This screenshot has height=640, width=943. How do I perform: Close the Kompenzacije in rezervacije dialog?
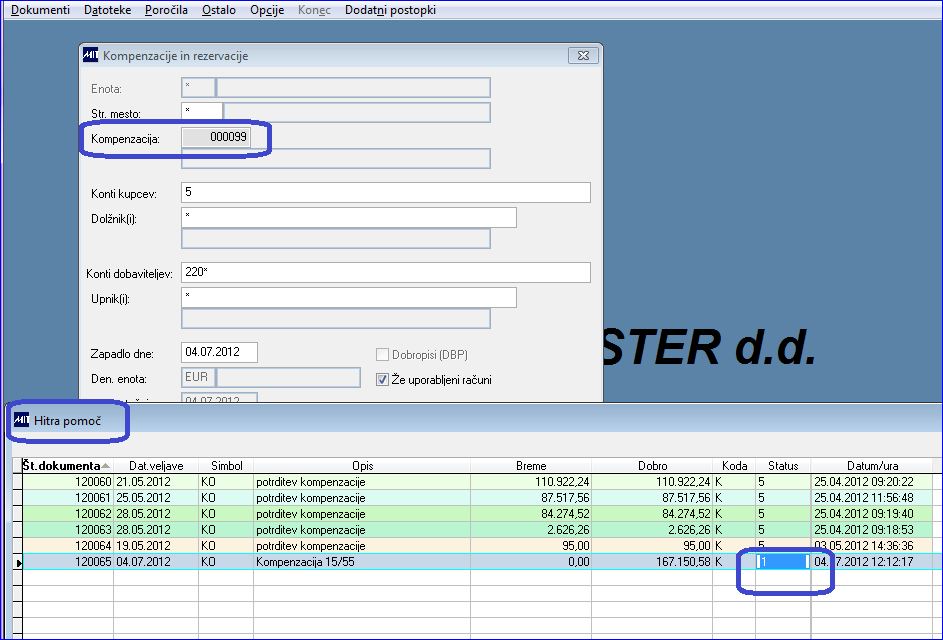[x=583, y=55]
